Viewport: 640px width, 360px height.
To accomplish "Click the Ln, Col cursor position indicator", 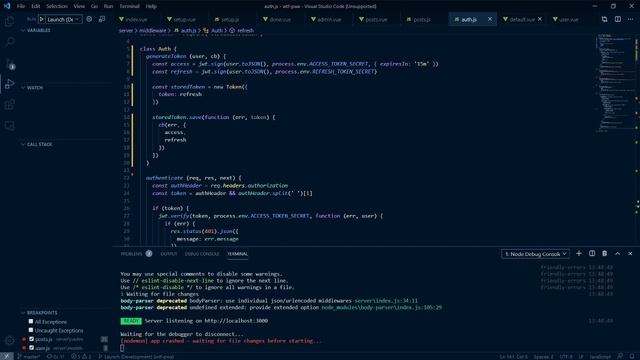I will (513, 356).
